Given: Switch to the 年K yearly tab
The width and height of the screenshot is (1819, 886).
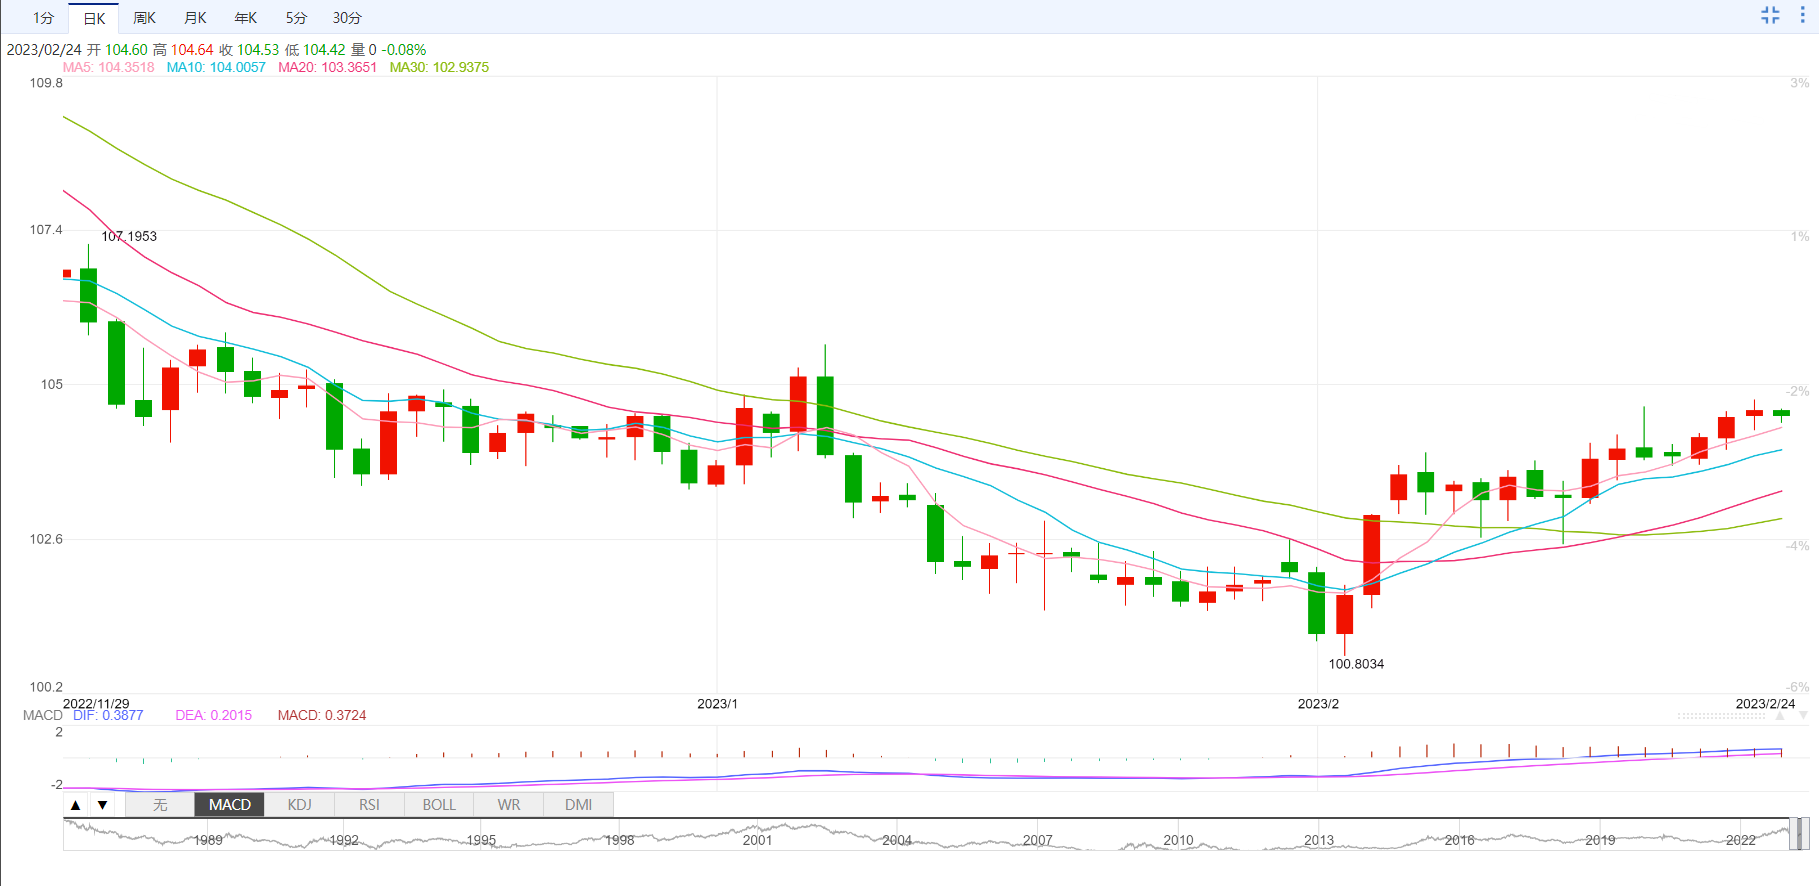Looking at the screenshot, I should (246, 18).
